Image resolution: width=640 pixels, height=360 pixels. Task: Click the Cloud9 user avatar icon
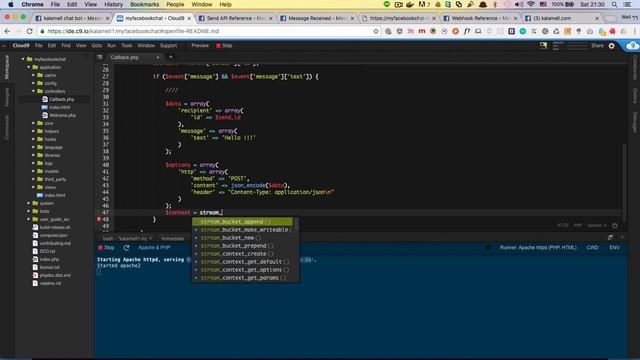coord(543,46)
